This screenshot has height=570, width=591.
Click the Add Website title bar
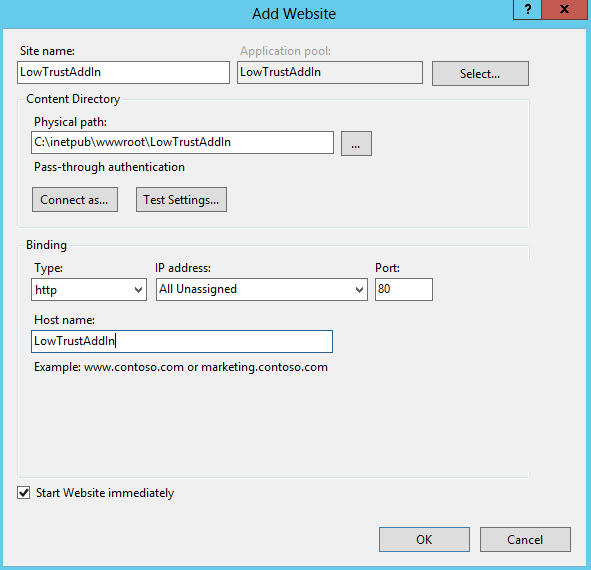tap(294, 14)
